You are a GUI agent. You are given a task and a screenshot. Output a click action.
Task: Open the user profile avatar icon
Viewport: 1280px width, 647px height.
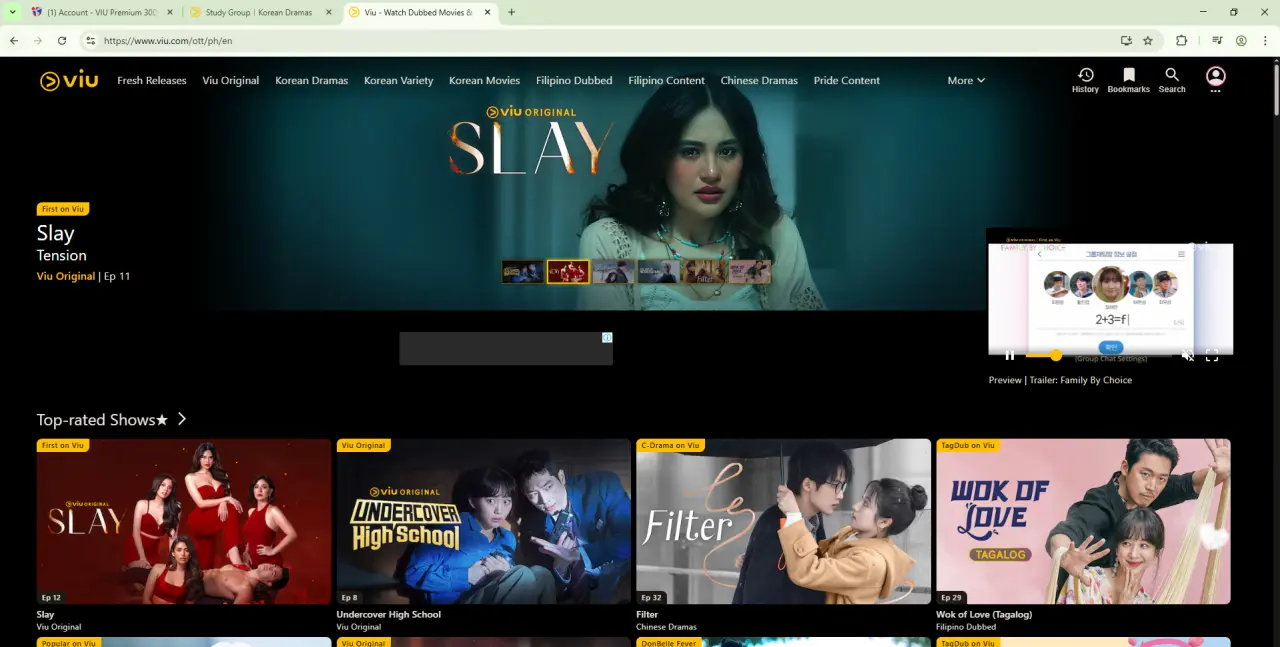click(x=1215, y=79)
